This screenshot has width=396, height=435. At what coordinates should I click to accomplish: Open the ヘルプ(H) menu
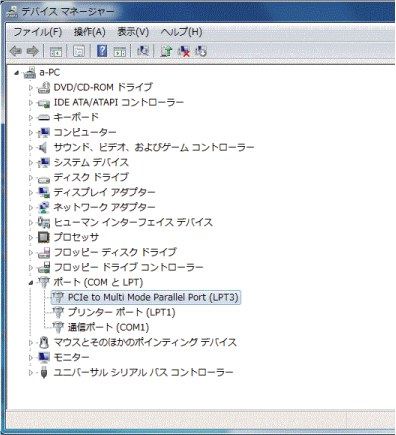pyautogui.click(x=181, y=32)
